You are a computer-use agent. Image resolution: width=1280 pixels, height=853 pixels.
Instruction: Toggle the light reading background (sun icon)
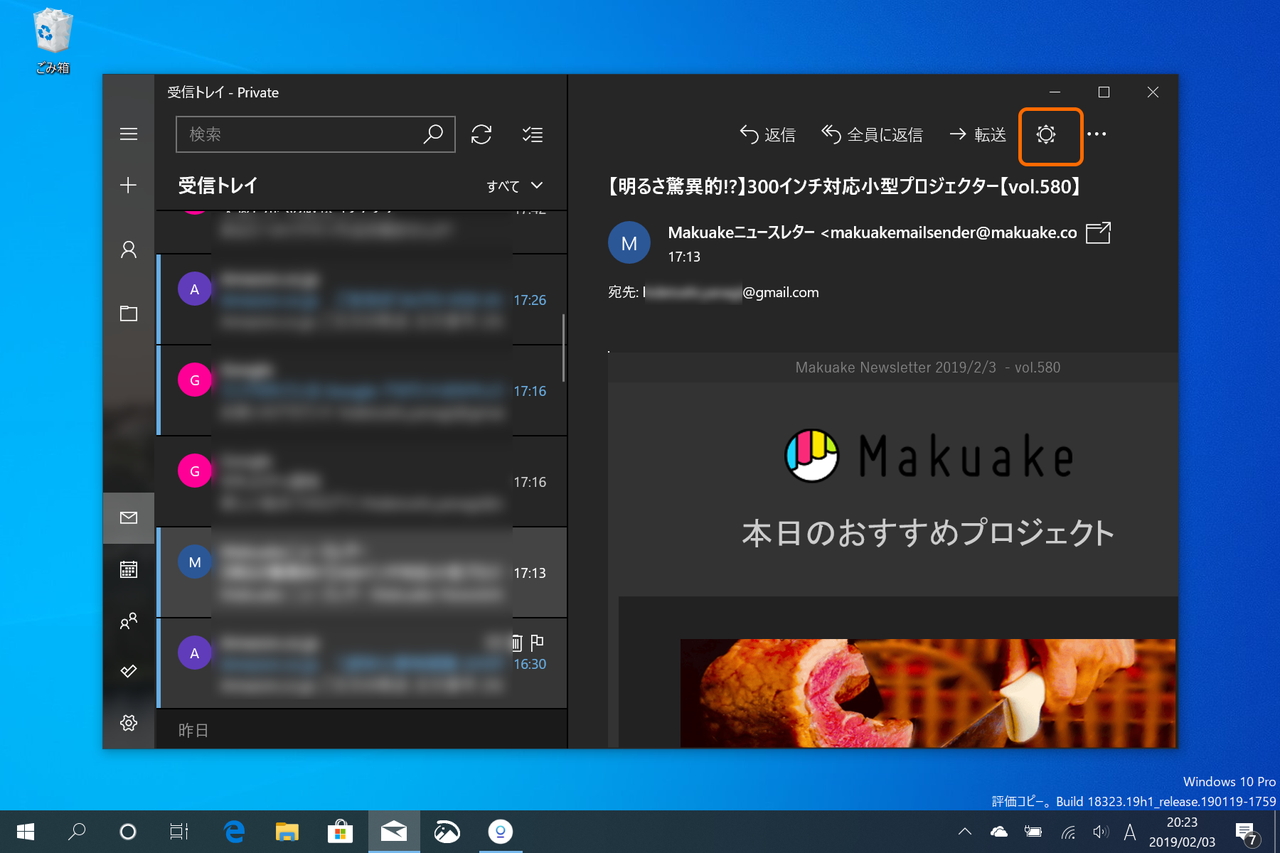pos(1050,134)
